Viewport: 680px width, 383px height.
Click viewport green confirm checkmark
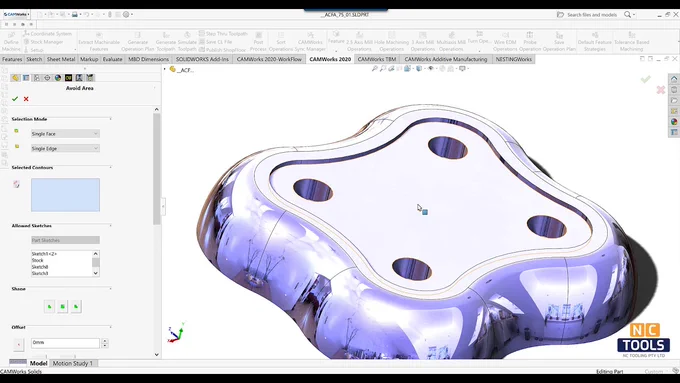(646, 79)
